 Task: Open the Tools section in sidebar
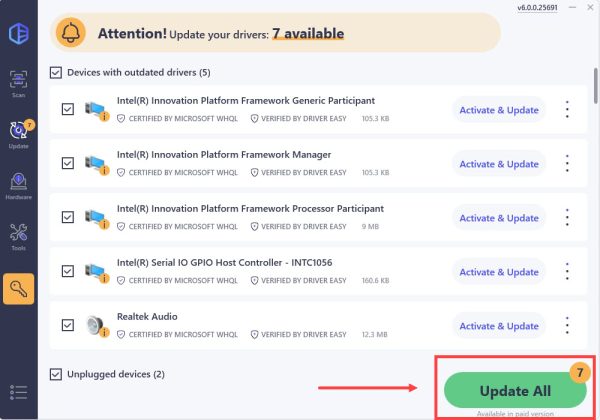pyautogui.click(x=18, y=238)
